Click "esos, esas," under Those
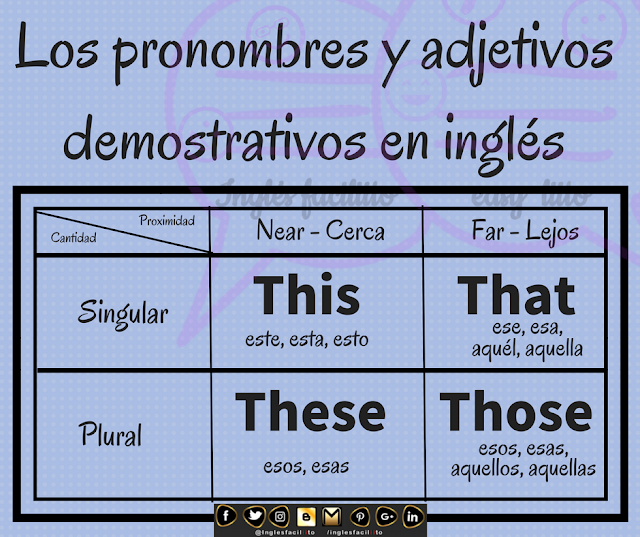Image resolution: width=640 pixels, height=537 pixels. (523, 449)
